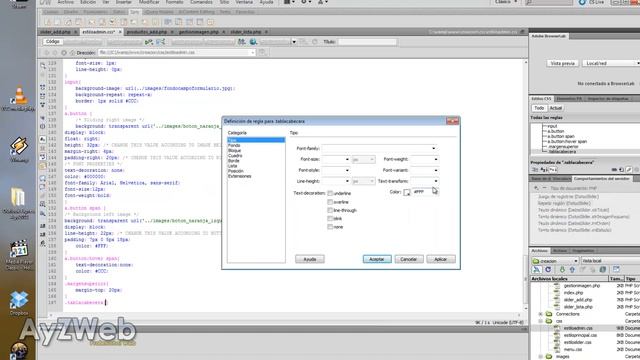Select Lista category in rule dialog

click(x=233, y=166)
